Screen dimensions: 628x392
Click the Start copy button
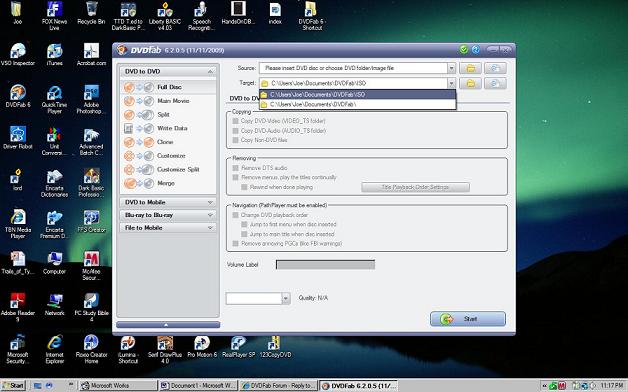coord(468,319)
